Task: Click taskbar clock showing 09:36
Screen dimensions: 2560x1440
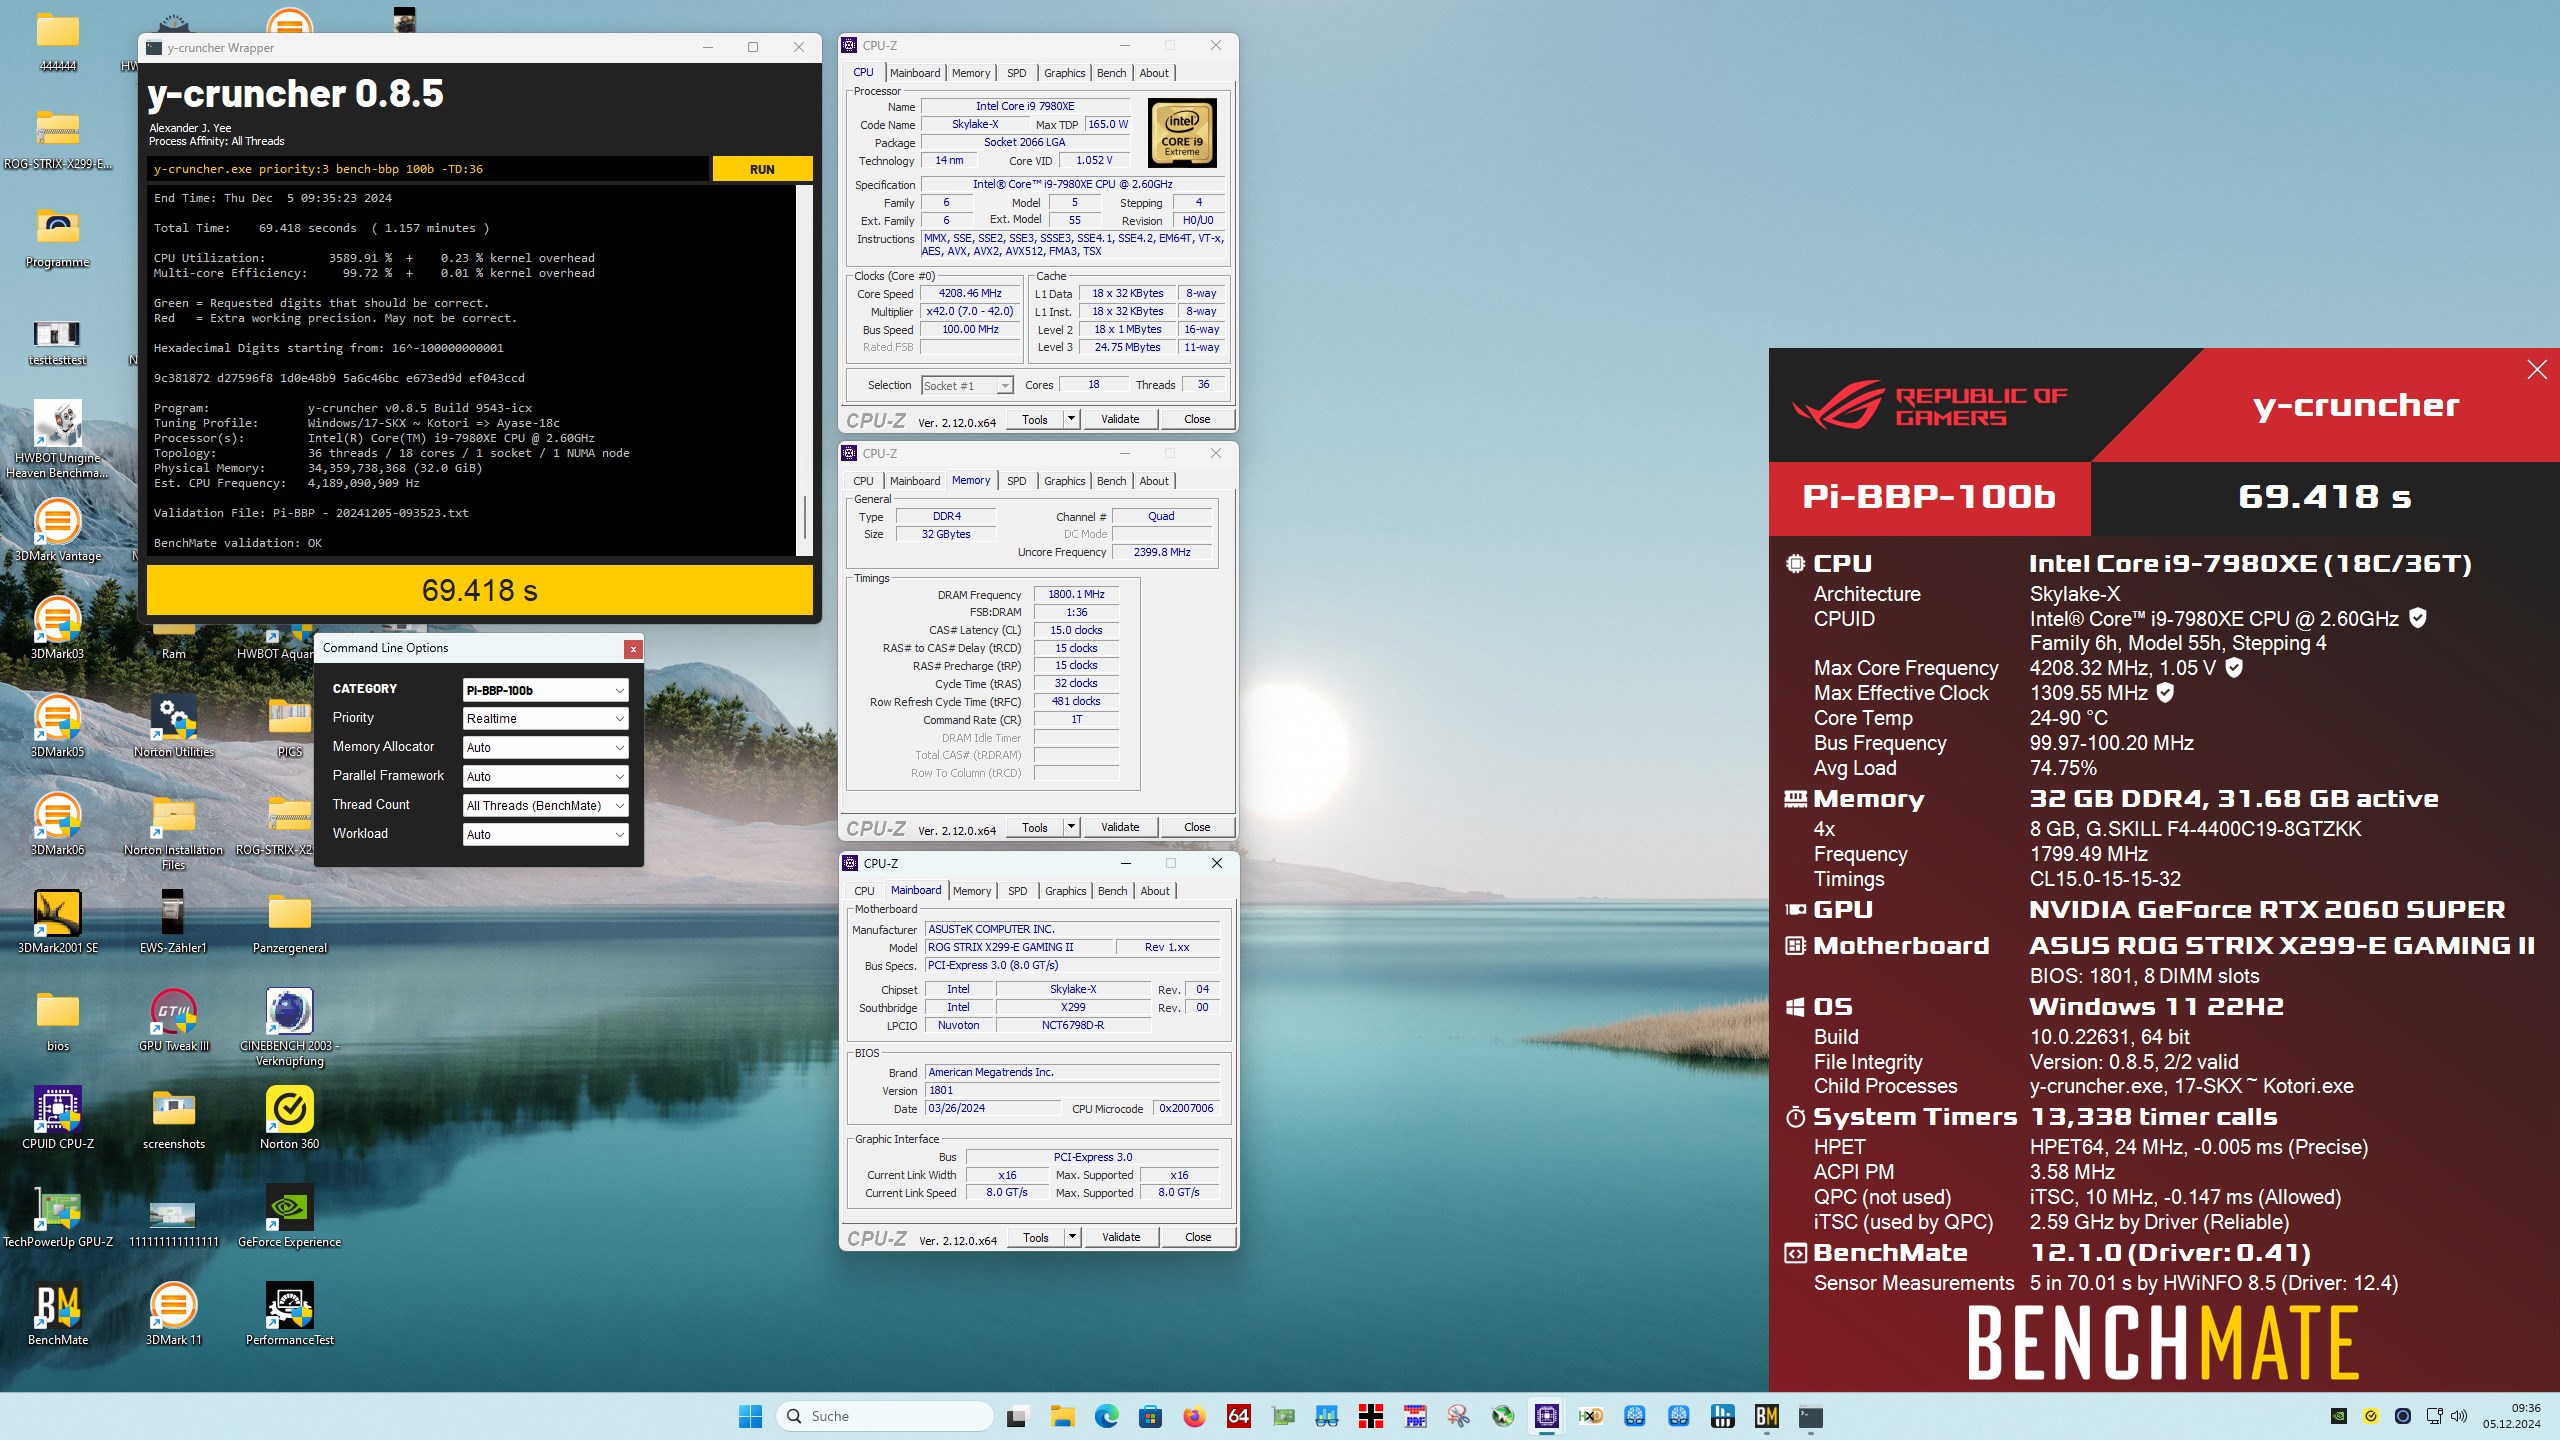Action: (2511, 1416)
